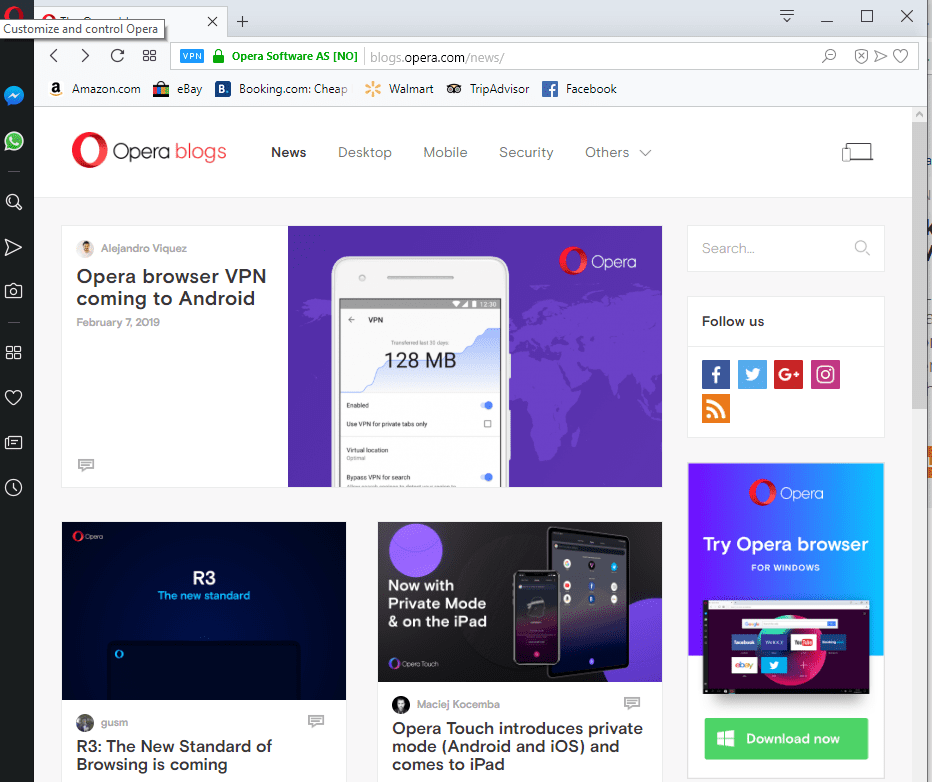The height and width of the screenshot is (782, 932).
Task: Open Personal News from the sidebar
Action: 14,443
